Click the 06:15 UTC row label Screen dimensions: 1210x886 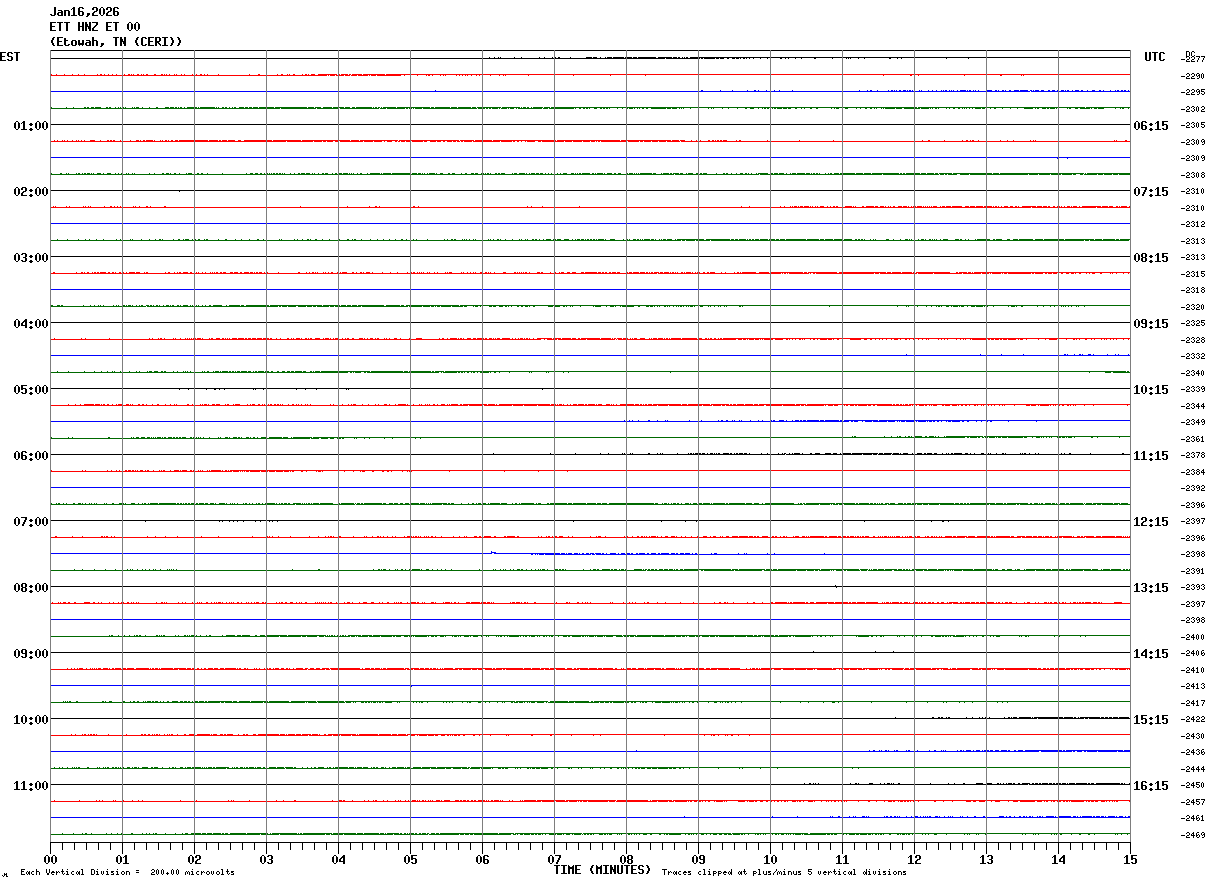click(x=1150, y=126)
